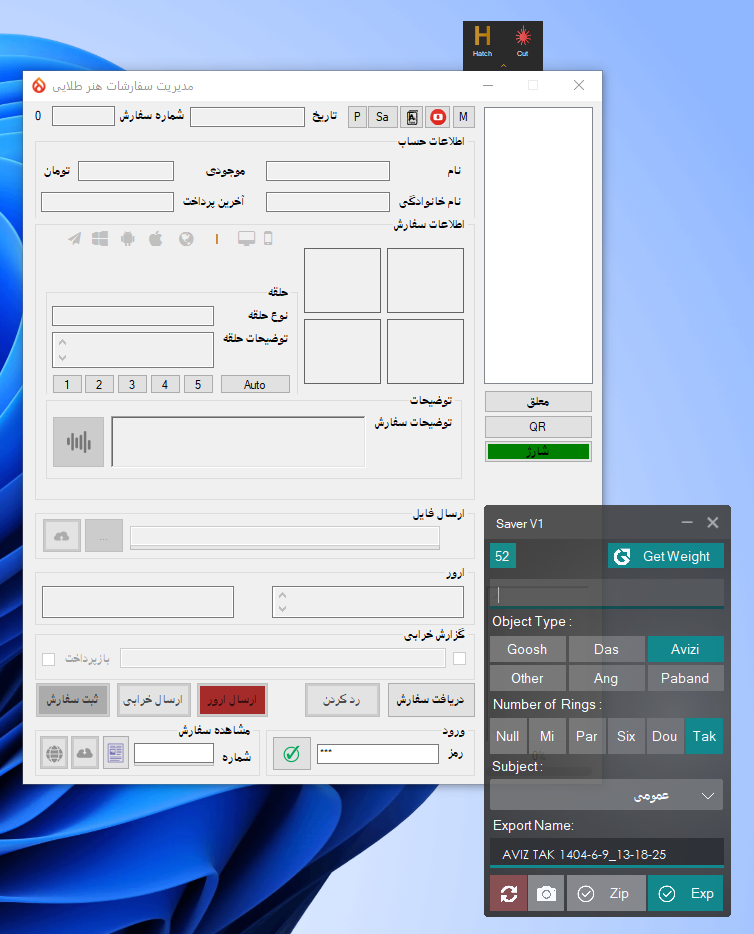Screen dimensions: 754x934
Task: Open the Subject dropdown showing عمومی
Action: pyautogui.click(x=606, y=795)
